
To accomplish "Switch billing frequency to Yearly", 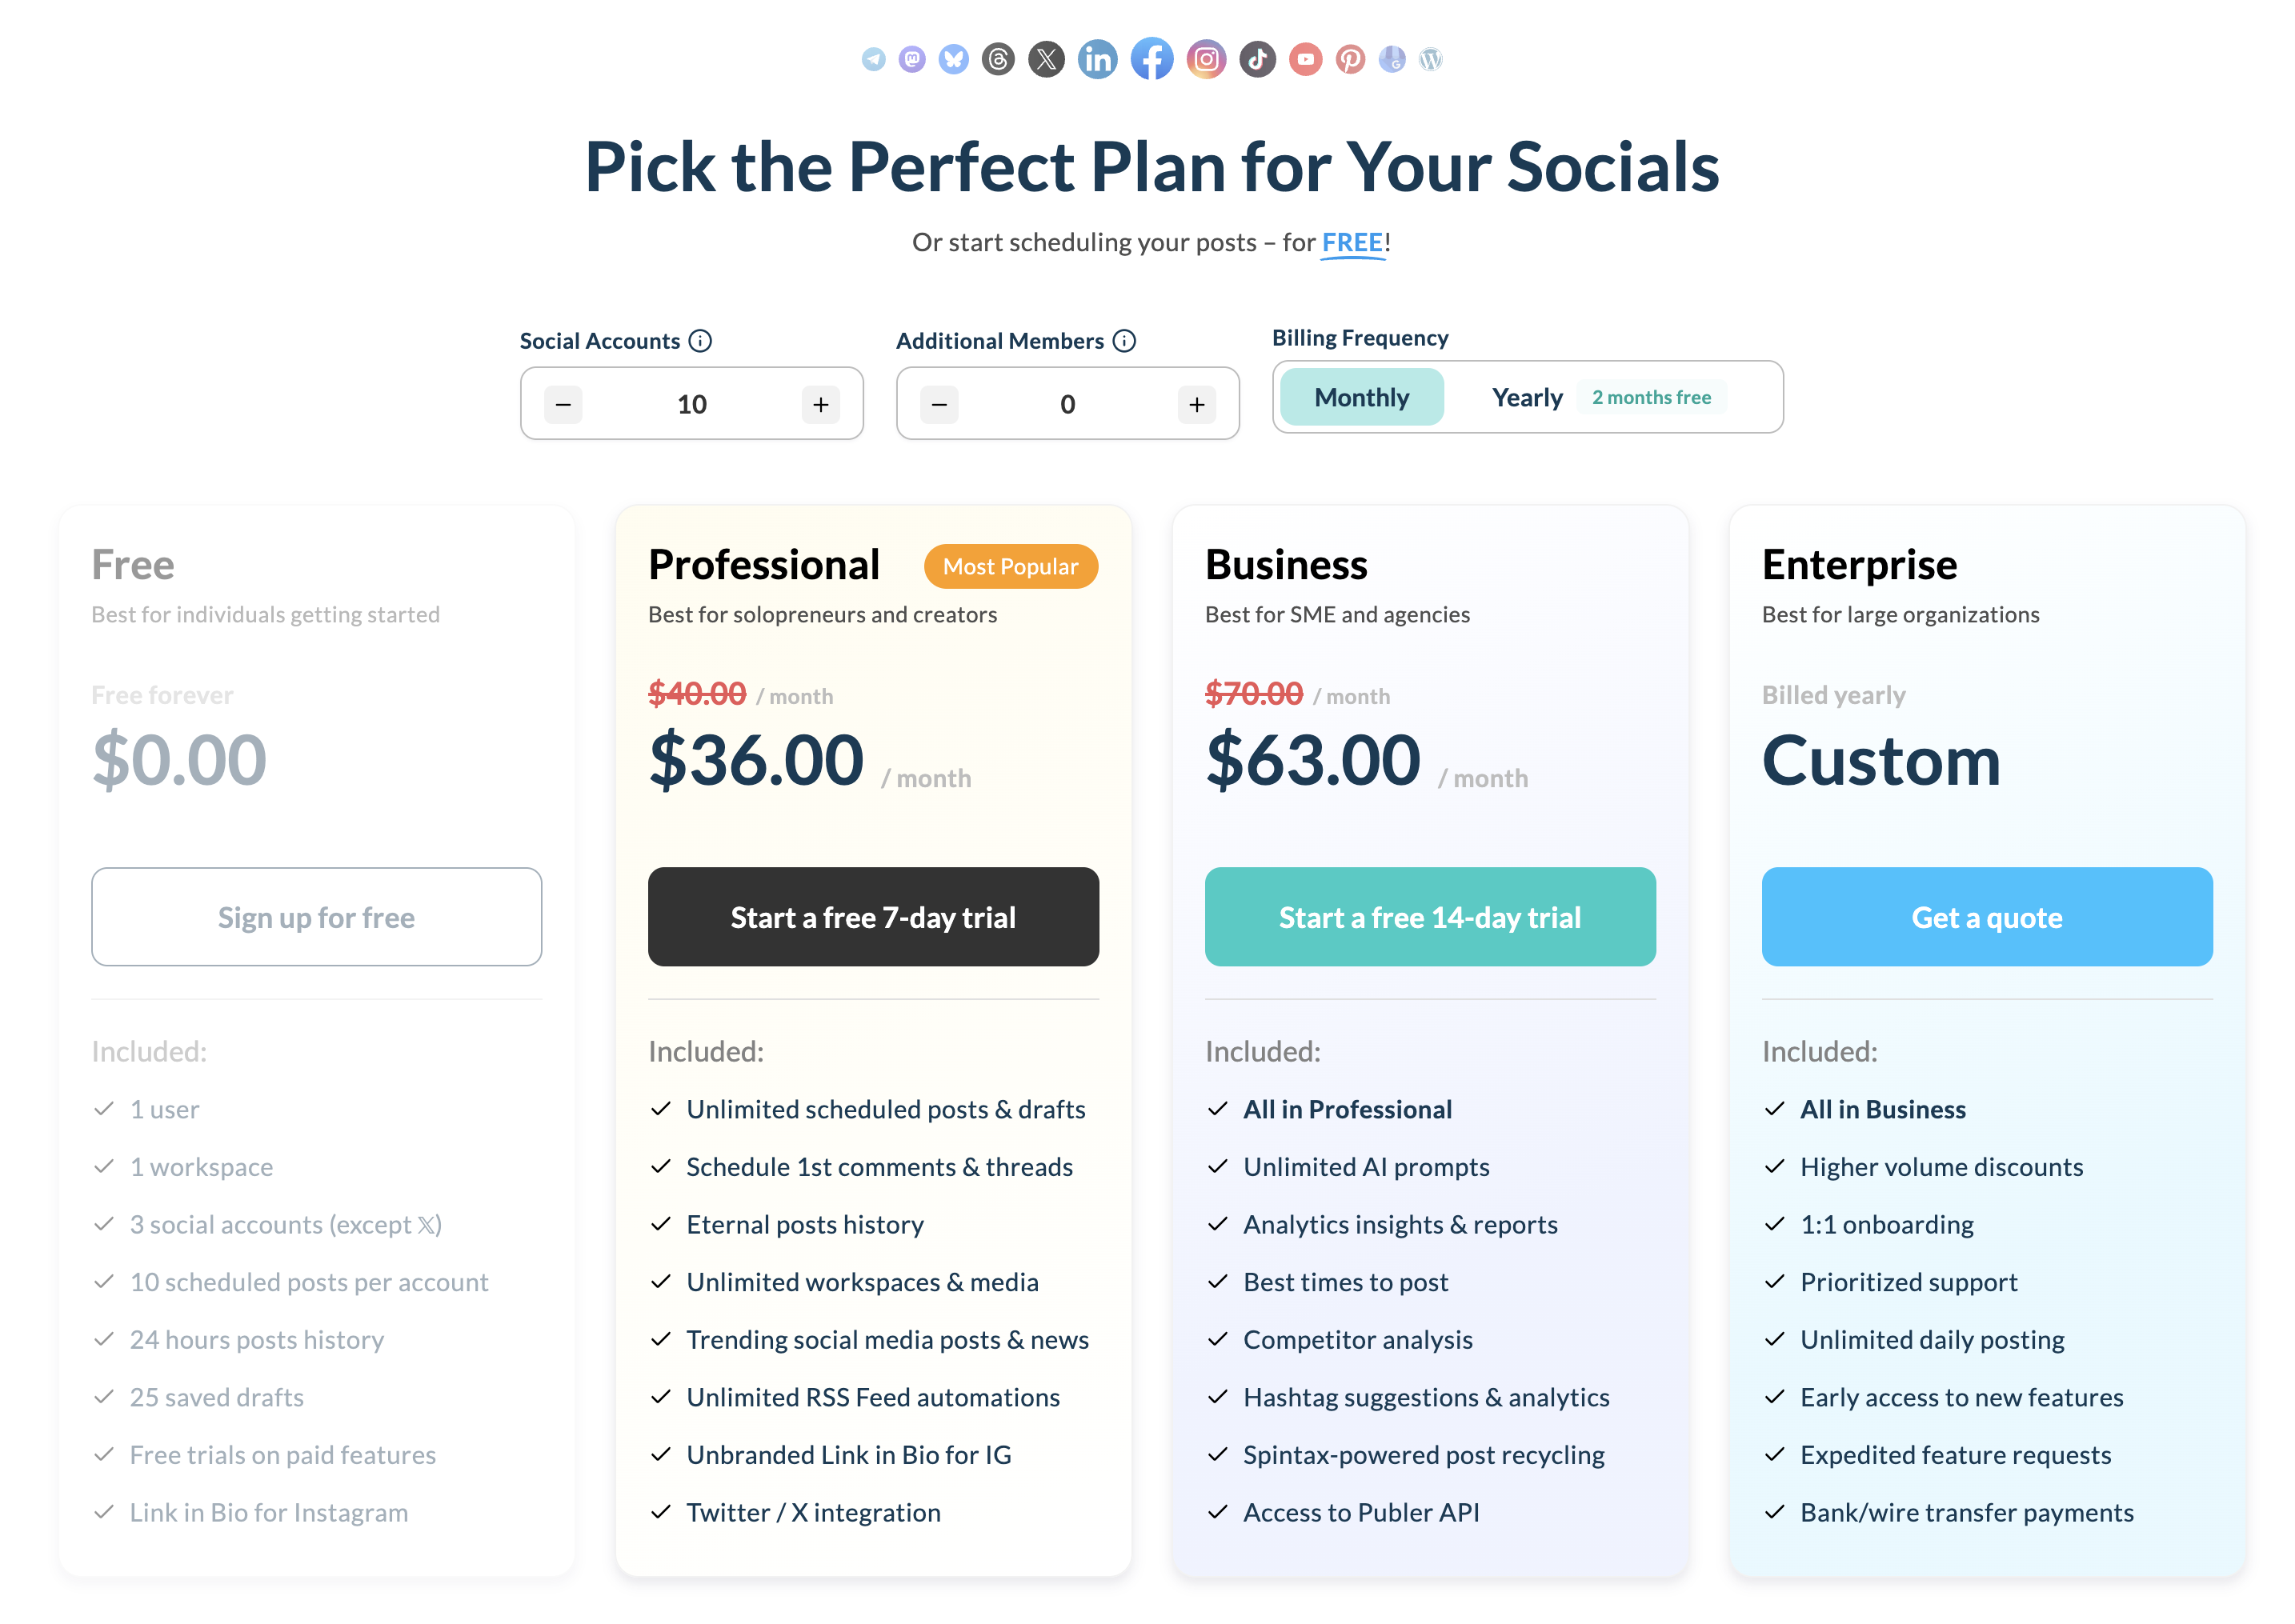I will (1527, 397).
